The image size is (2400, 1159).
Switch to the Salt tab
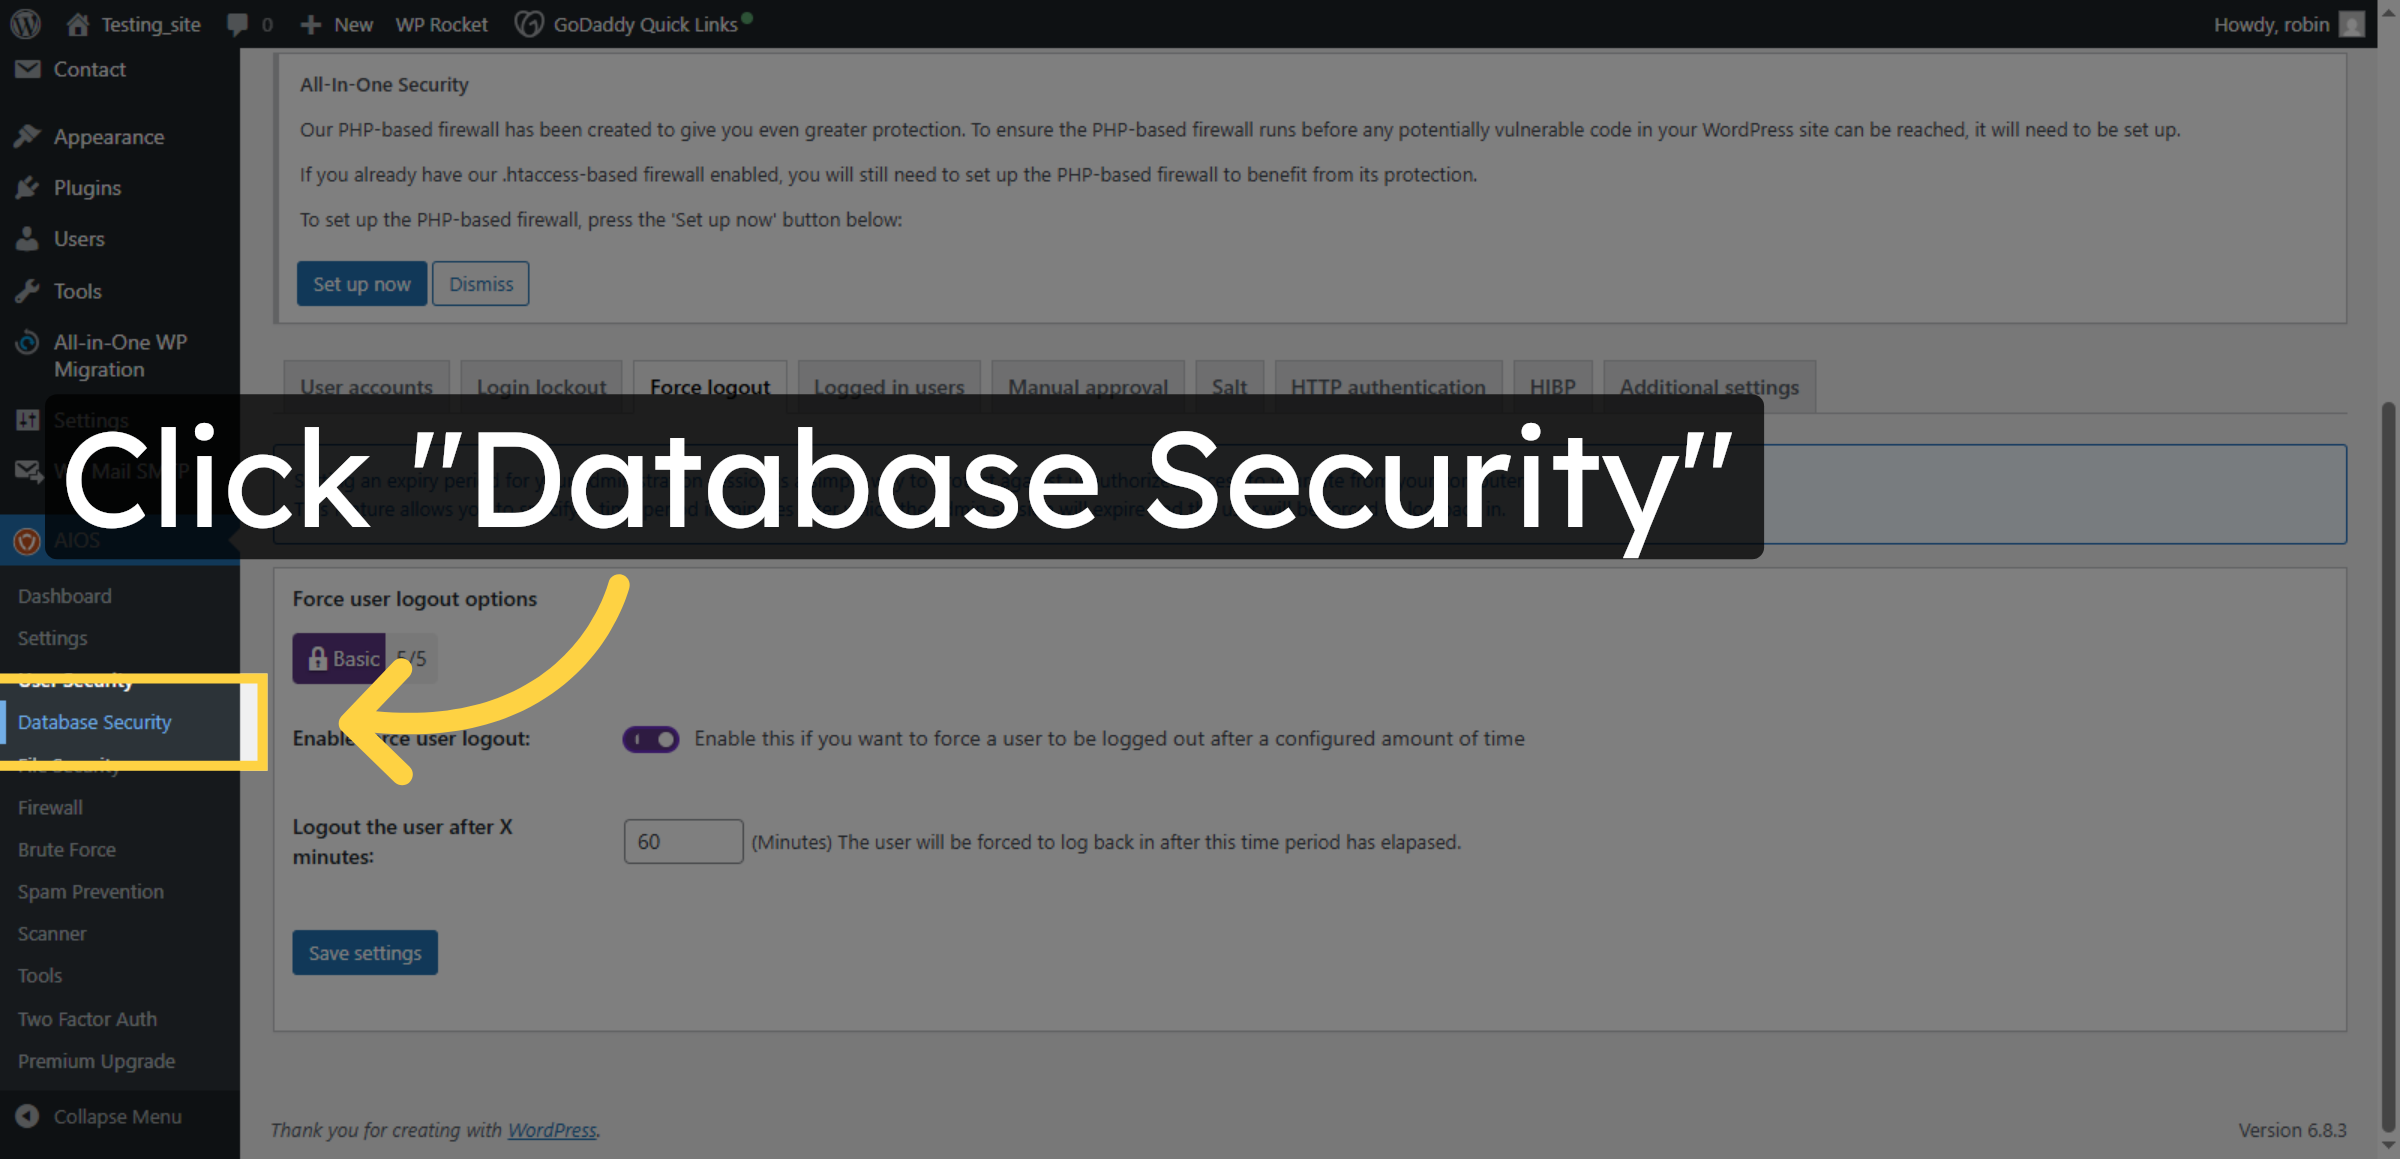pos(1229,387)
